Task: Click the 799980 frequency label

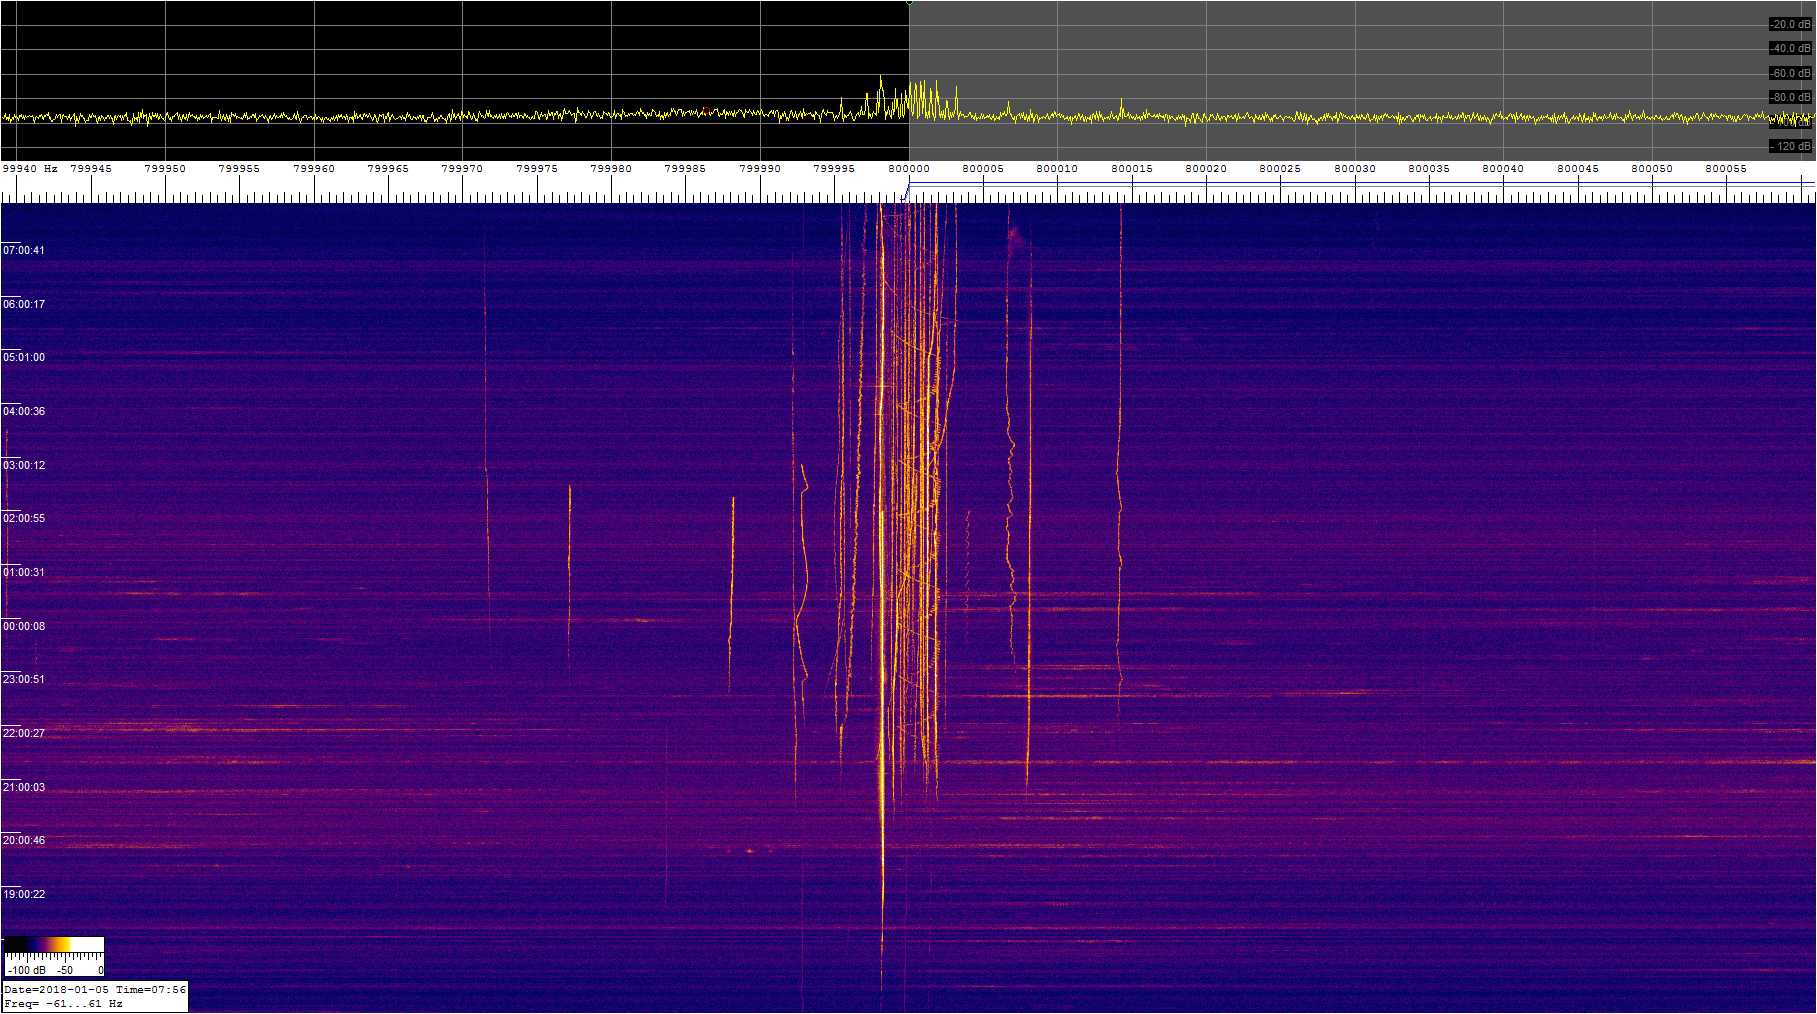Action: tap(611, 169)
